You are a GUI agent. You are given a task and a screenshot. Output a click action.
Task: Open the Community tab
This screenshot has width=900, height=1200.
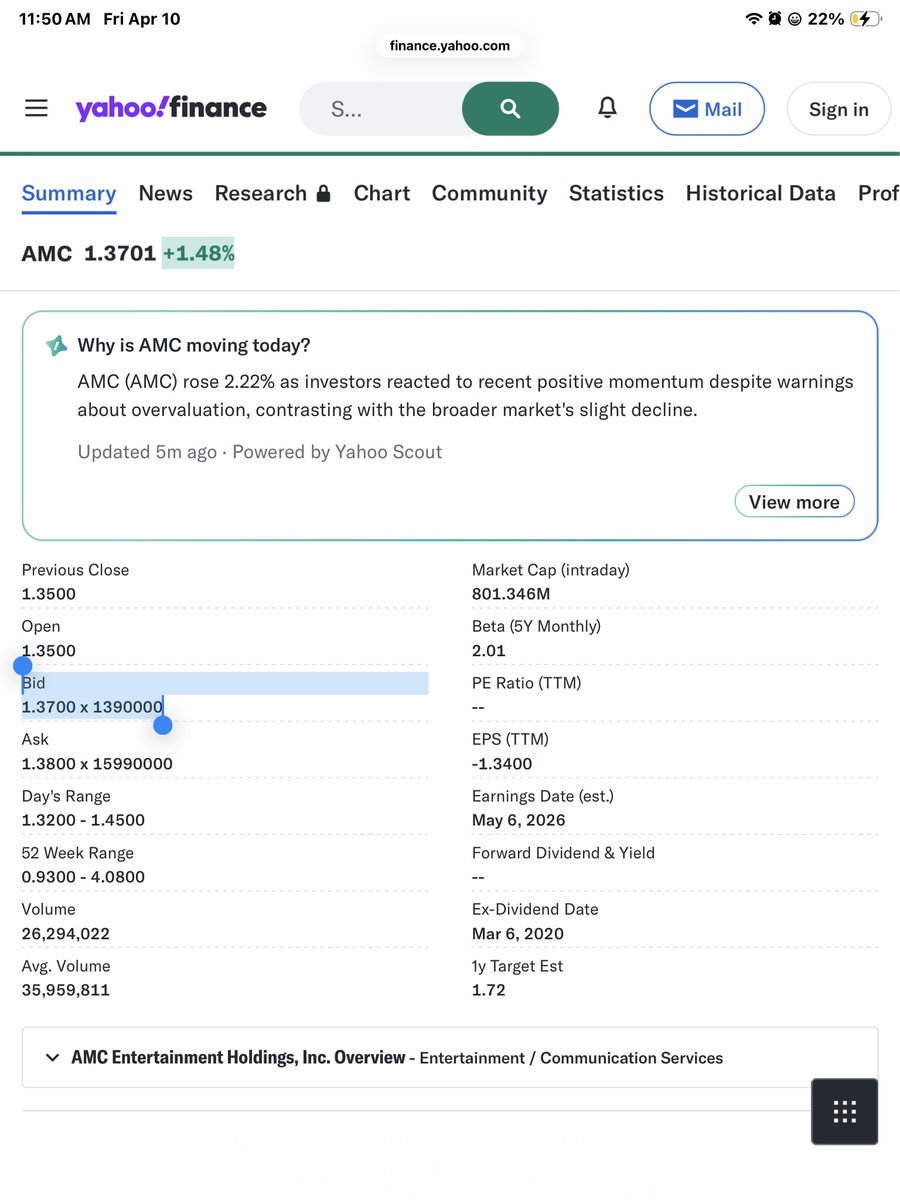[x=490, y=193]
